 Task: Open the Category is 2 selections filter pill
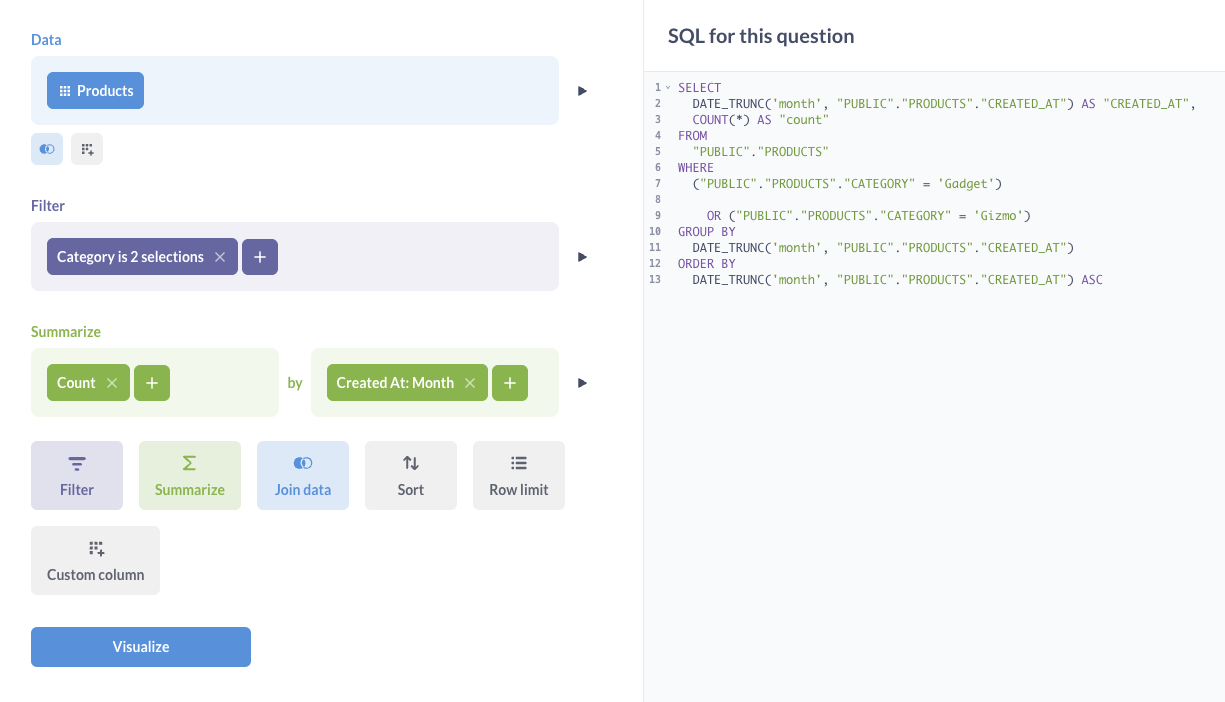[x=128, y=256]
